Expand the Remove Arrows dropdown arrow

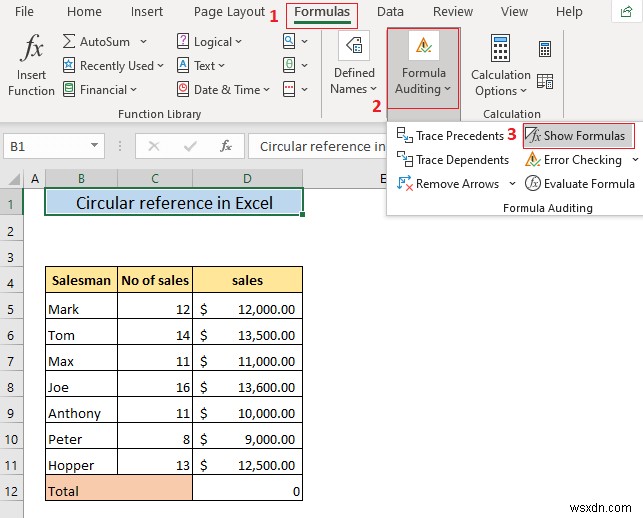(x=512, y=184)
